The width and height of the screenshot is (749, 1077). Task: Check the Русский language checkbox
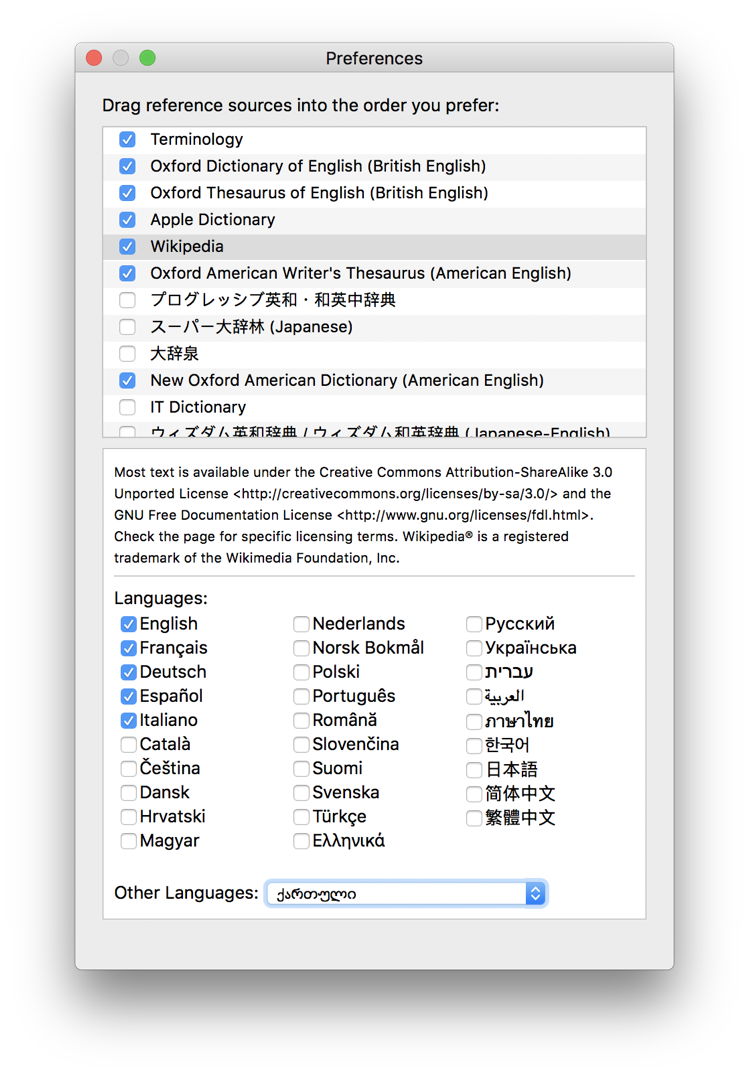click(474, 624)
